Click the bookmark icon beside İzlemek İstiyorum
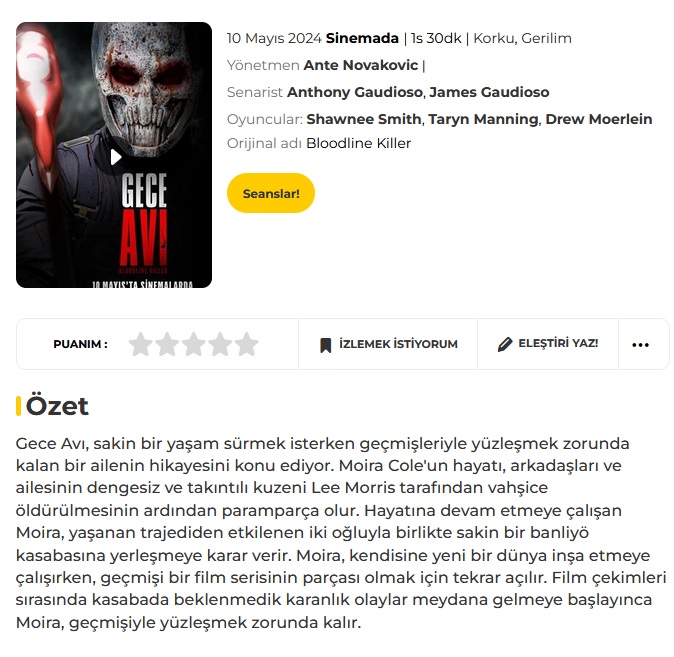The width and height of the screenshot is (674, 657). coord(326,345)
